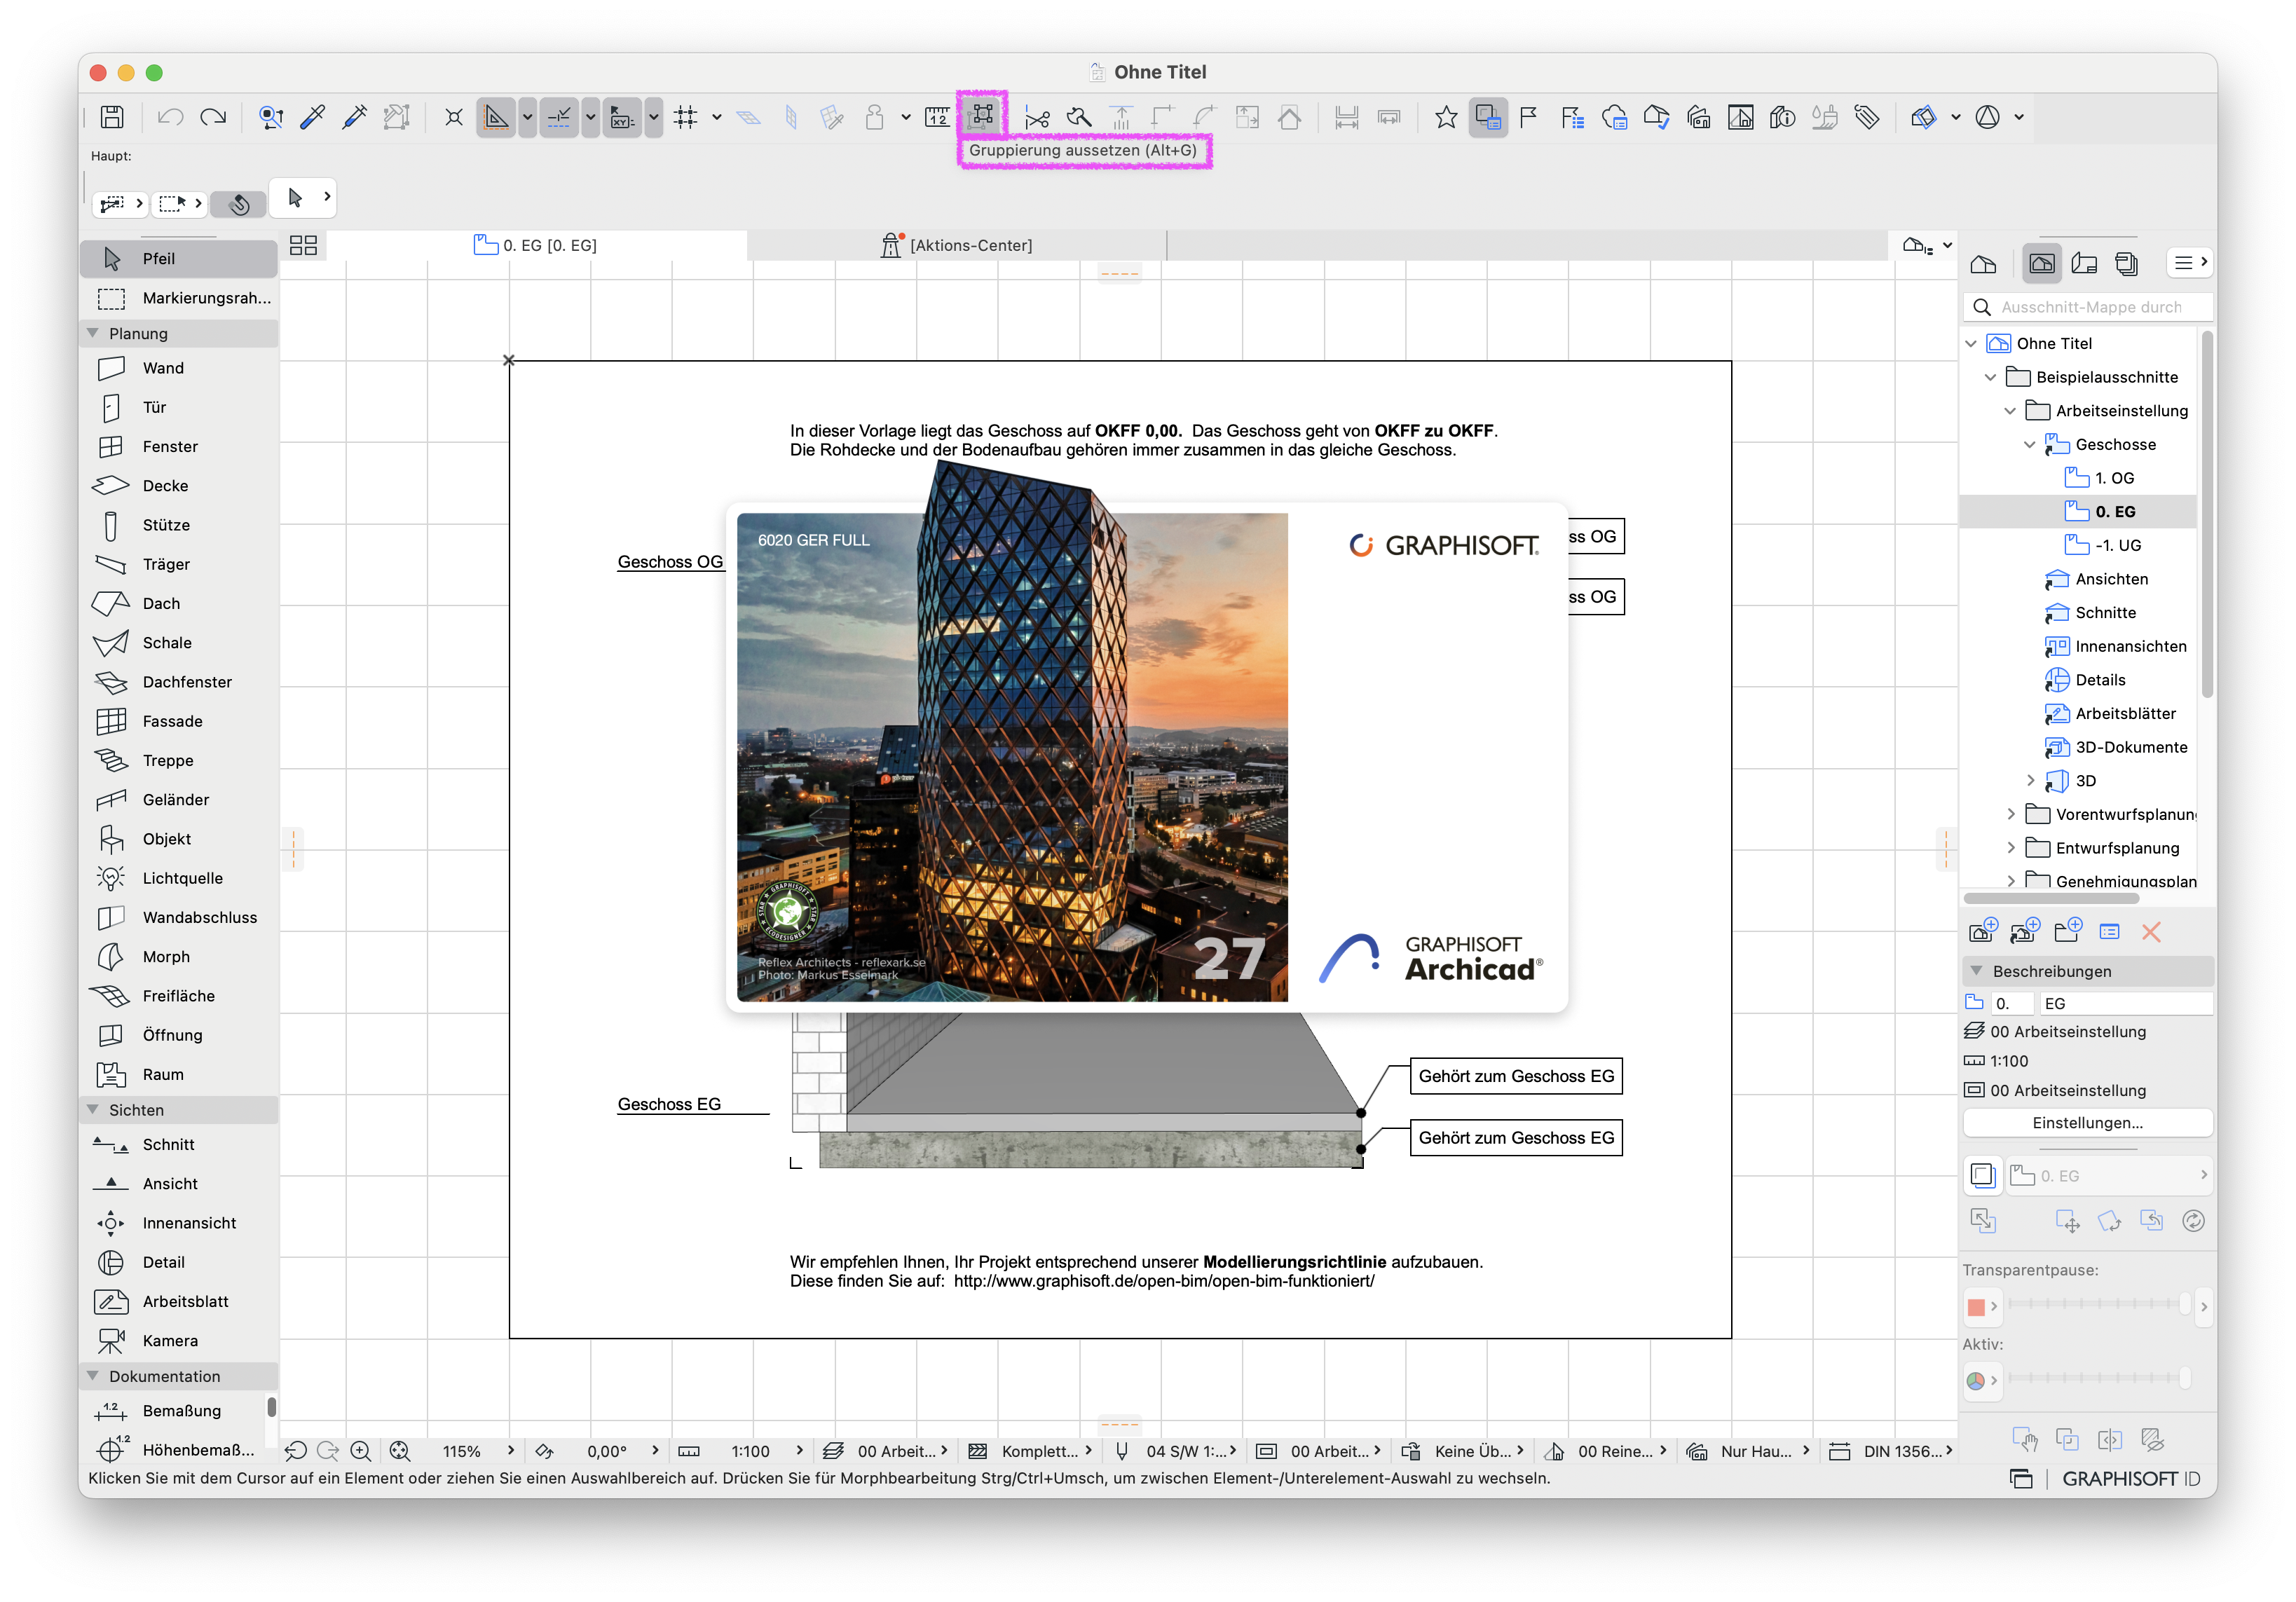Click the Redo arrow icon
The height and width of the screenshot is (1602, 2296).
[x=213, y=117]
